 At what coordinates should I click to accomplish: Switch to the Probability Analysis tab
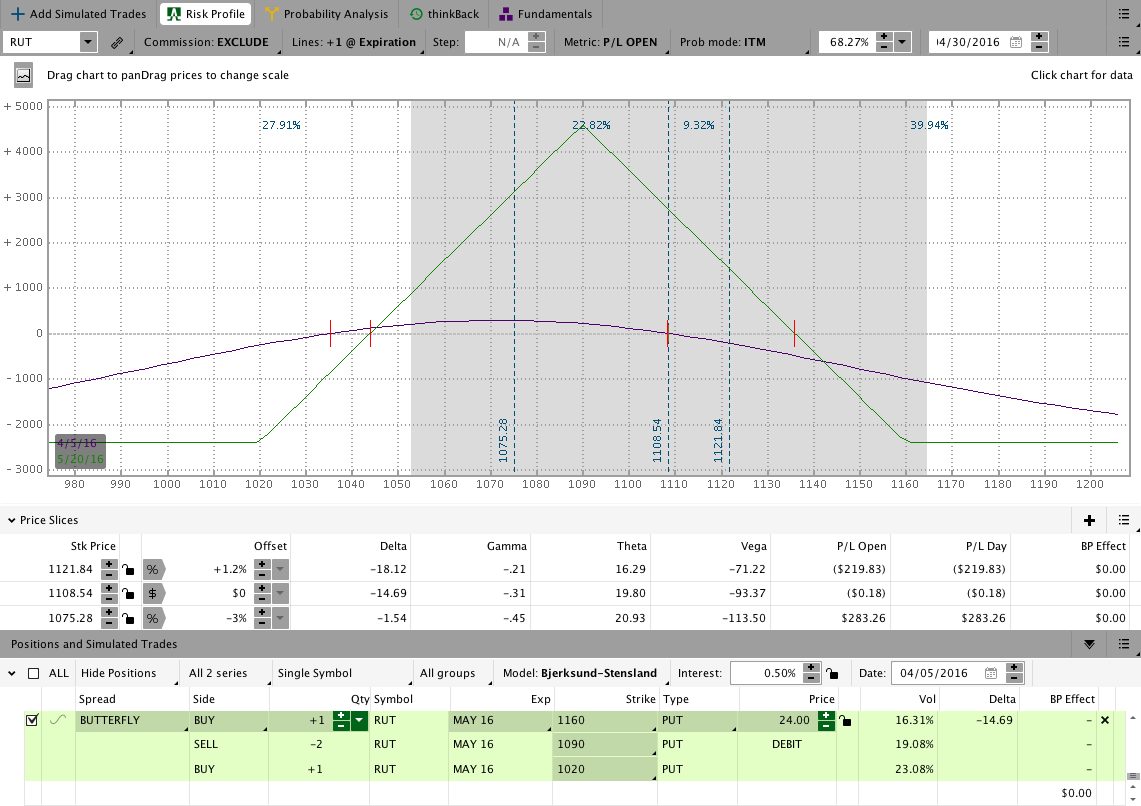coord(327,14)
